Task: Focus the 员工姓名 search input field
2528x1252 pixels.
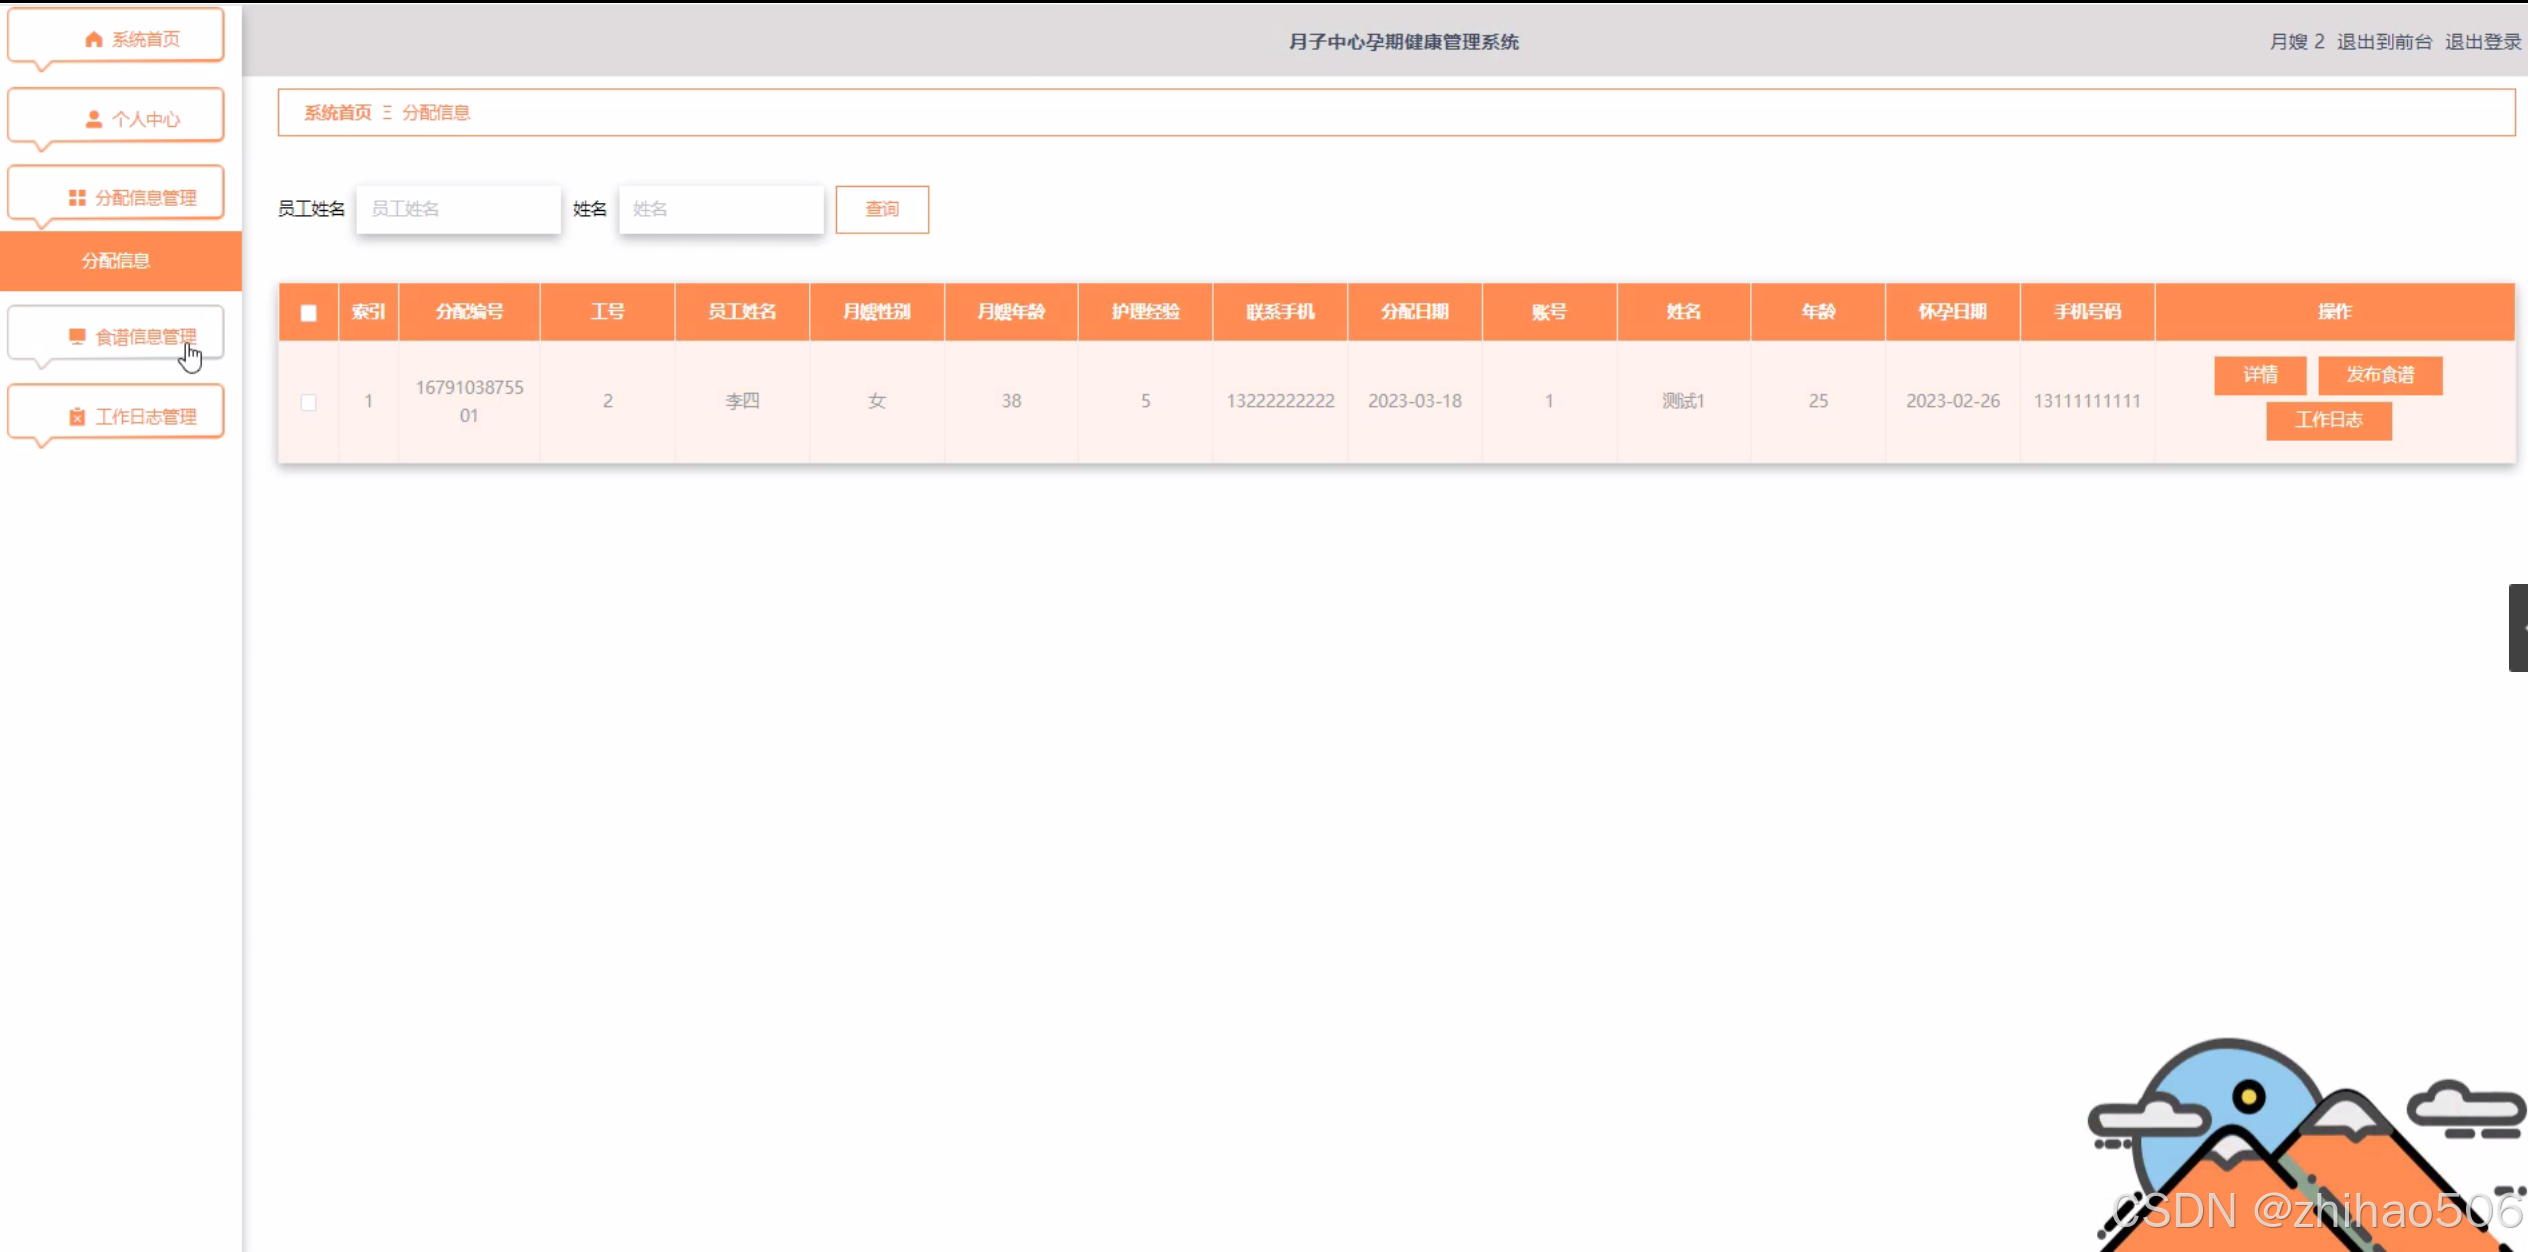Action: pyautogui.click(x=458, y=209)
